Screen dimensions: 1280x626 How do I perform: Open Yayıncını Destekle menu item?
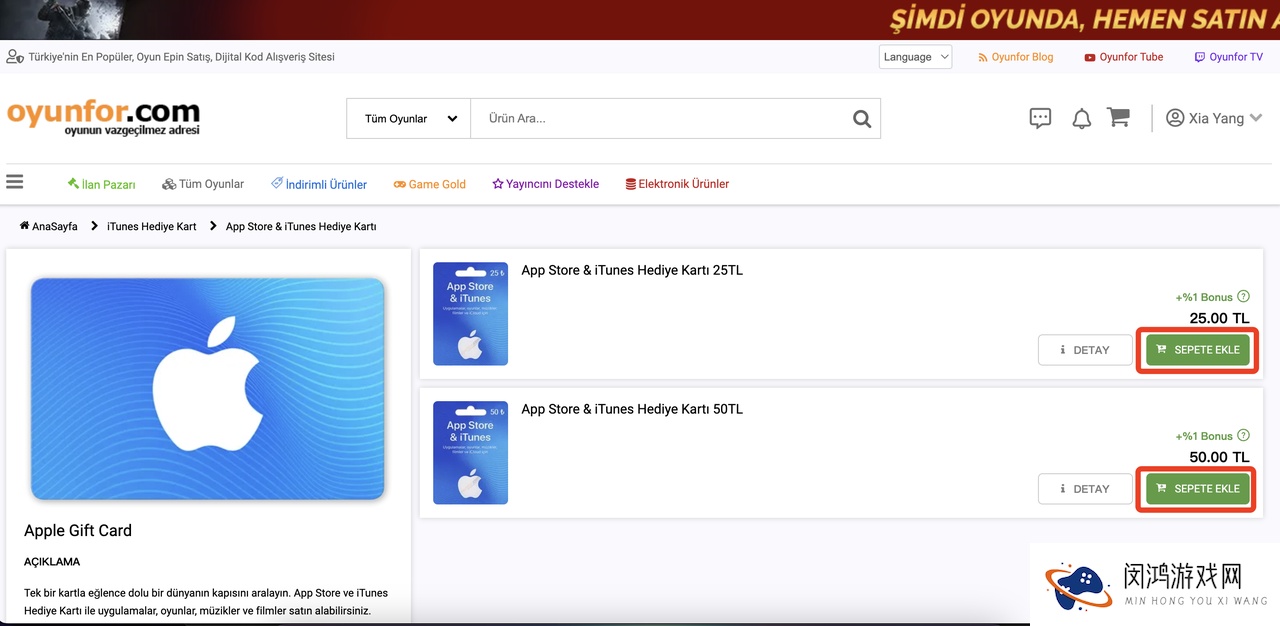click(546, 184)
